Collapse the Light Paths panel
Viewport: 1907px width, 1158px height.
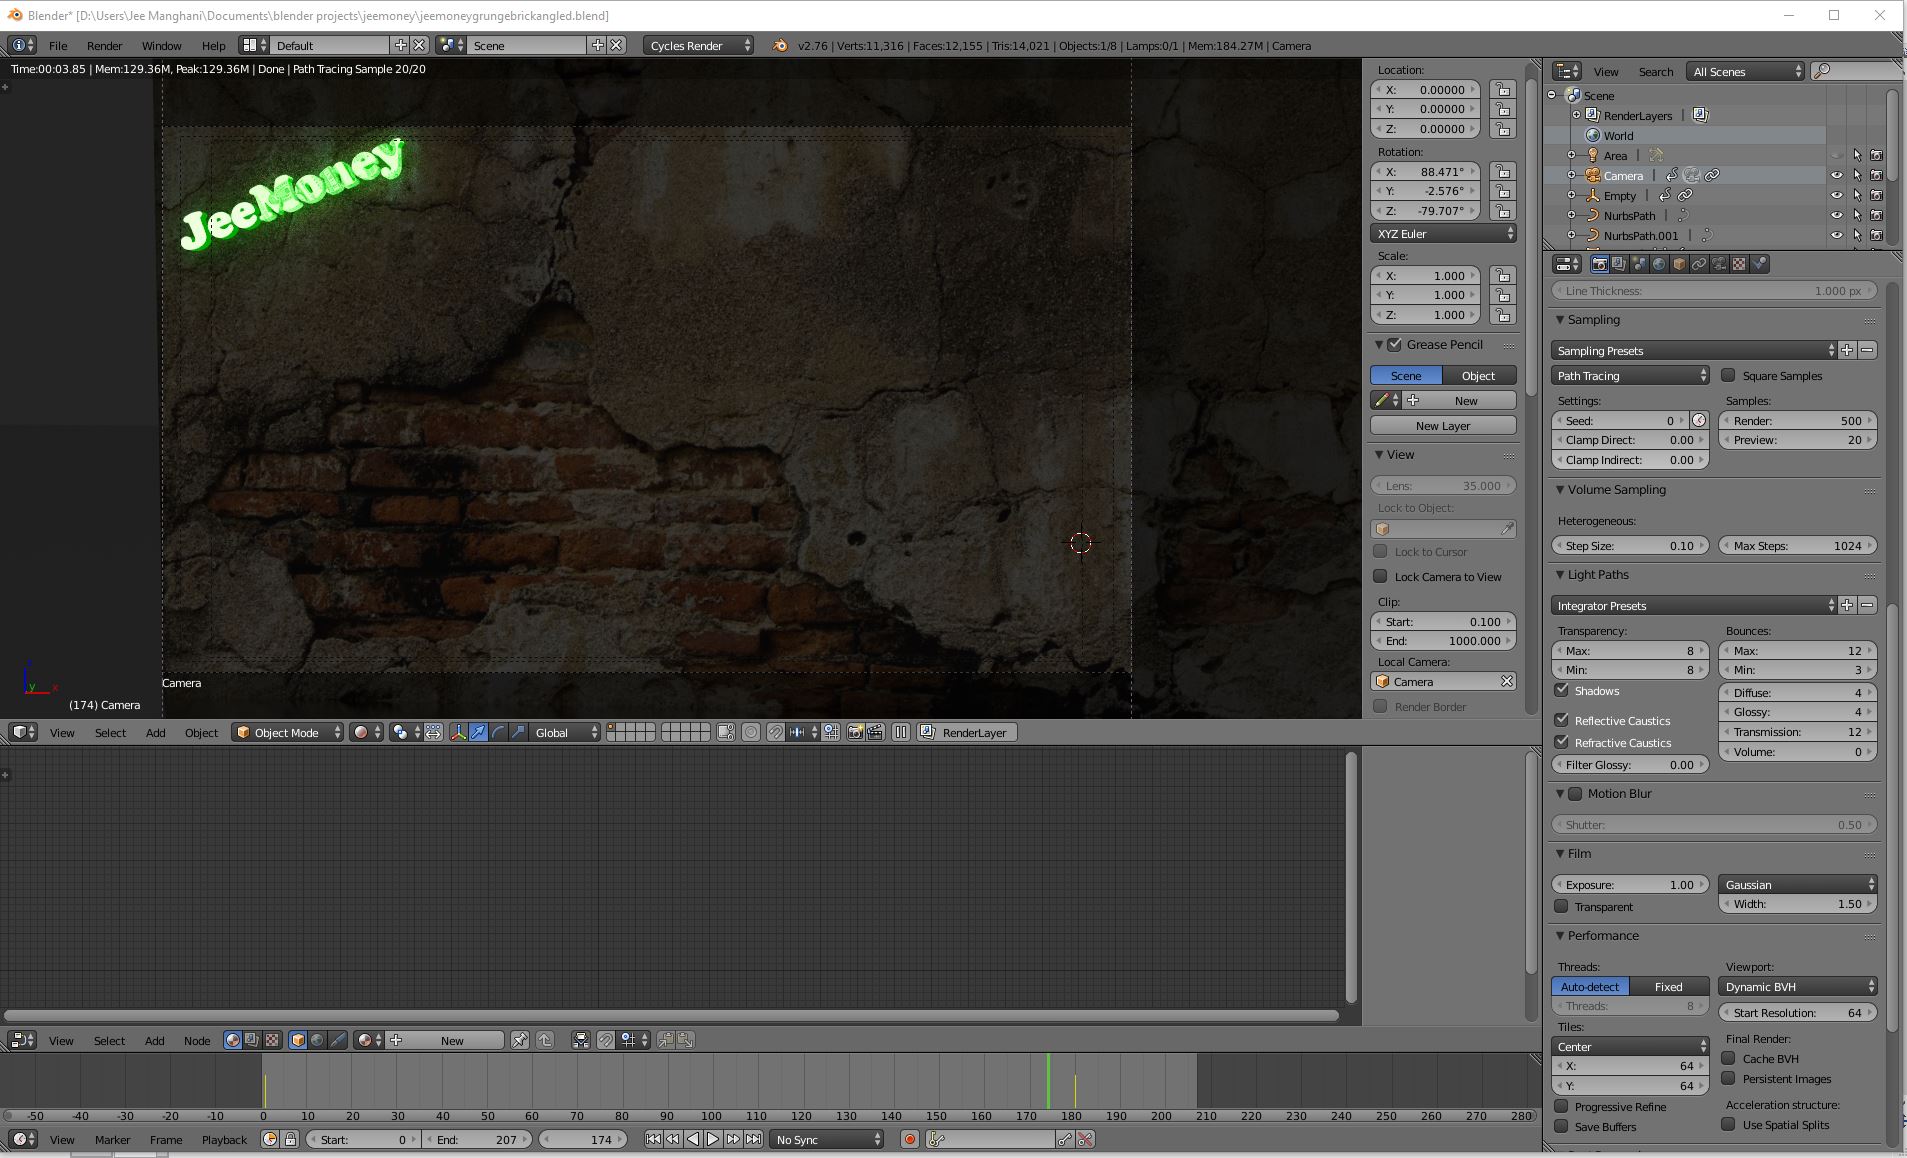(x=1559, y=575)
